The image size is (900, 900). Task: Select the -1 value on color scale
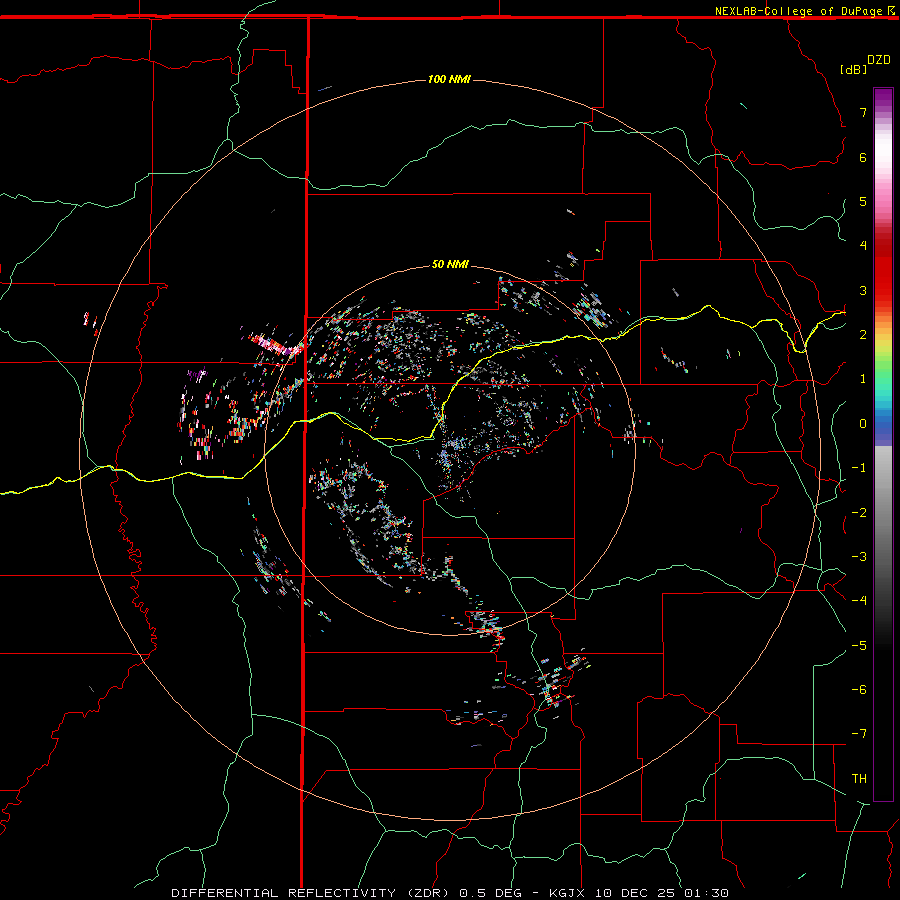(859, 468)
